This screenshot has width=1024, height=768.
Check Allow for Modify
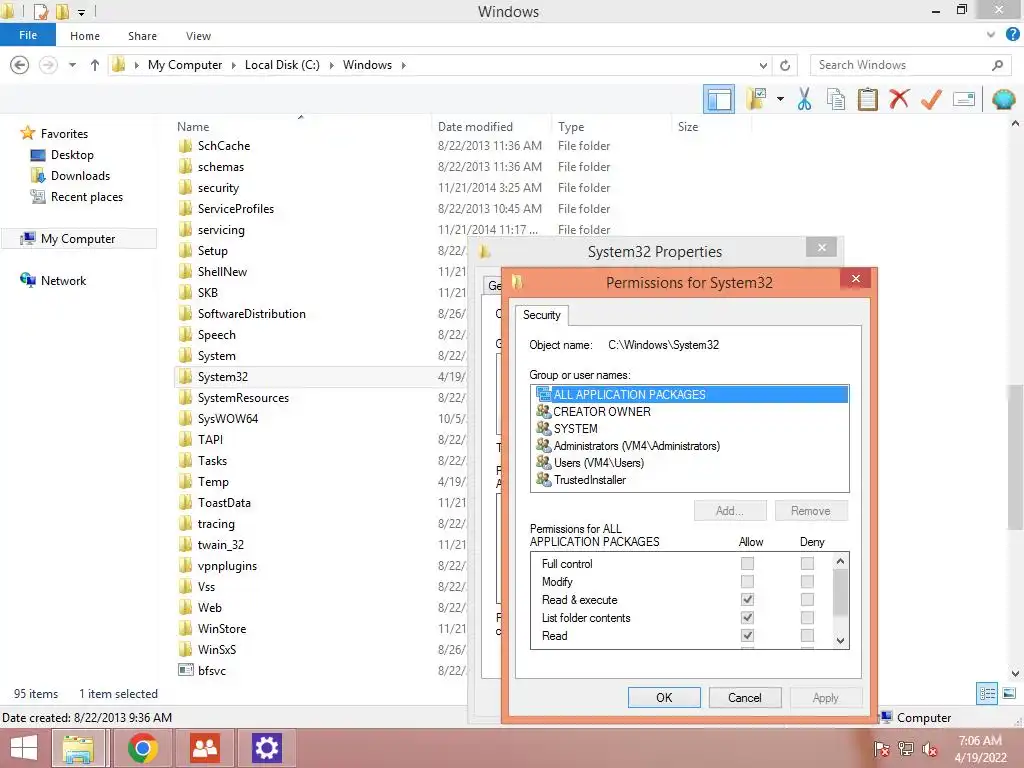(x=747, y=581)
